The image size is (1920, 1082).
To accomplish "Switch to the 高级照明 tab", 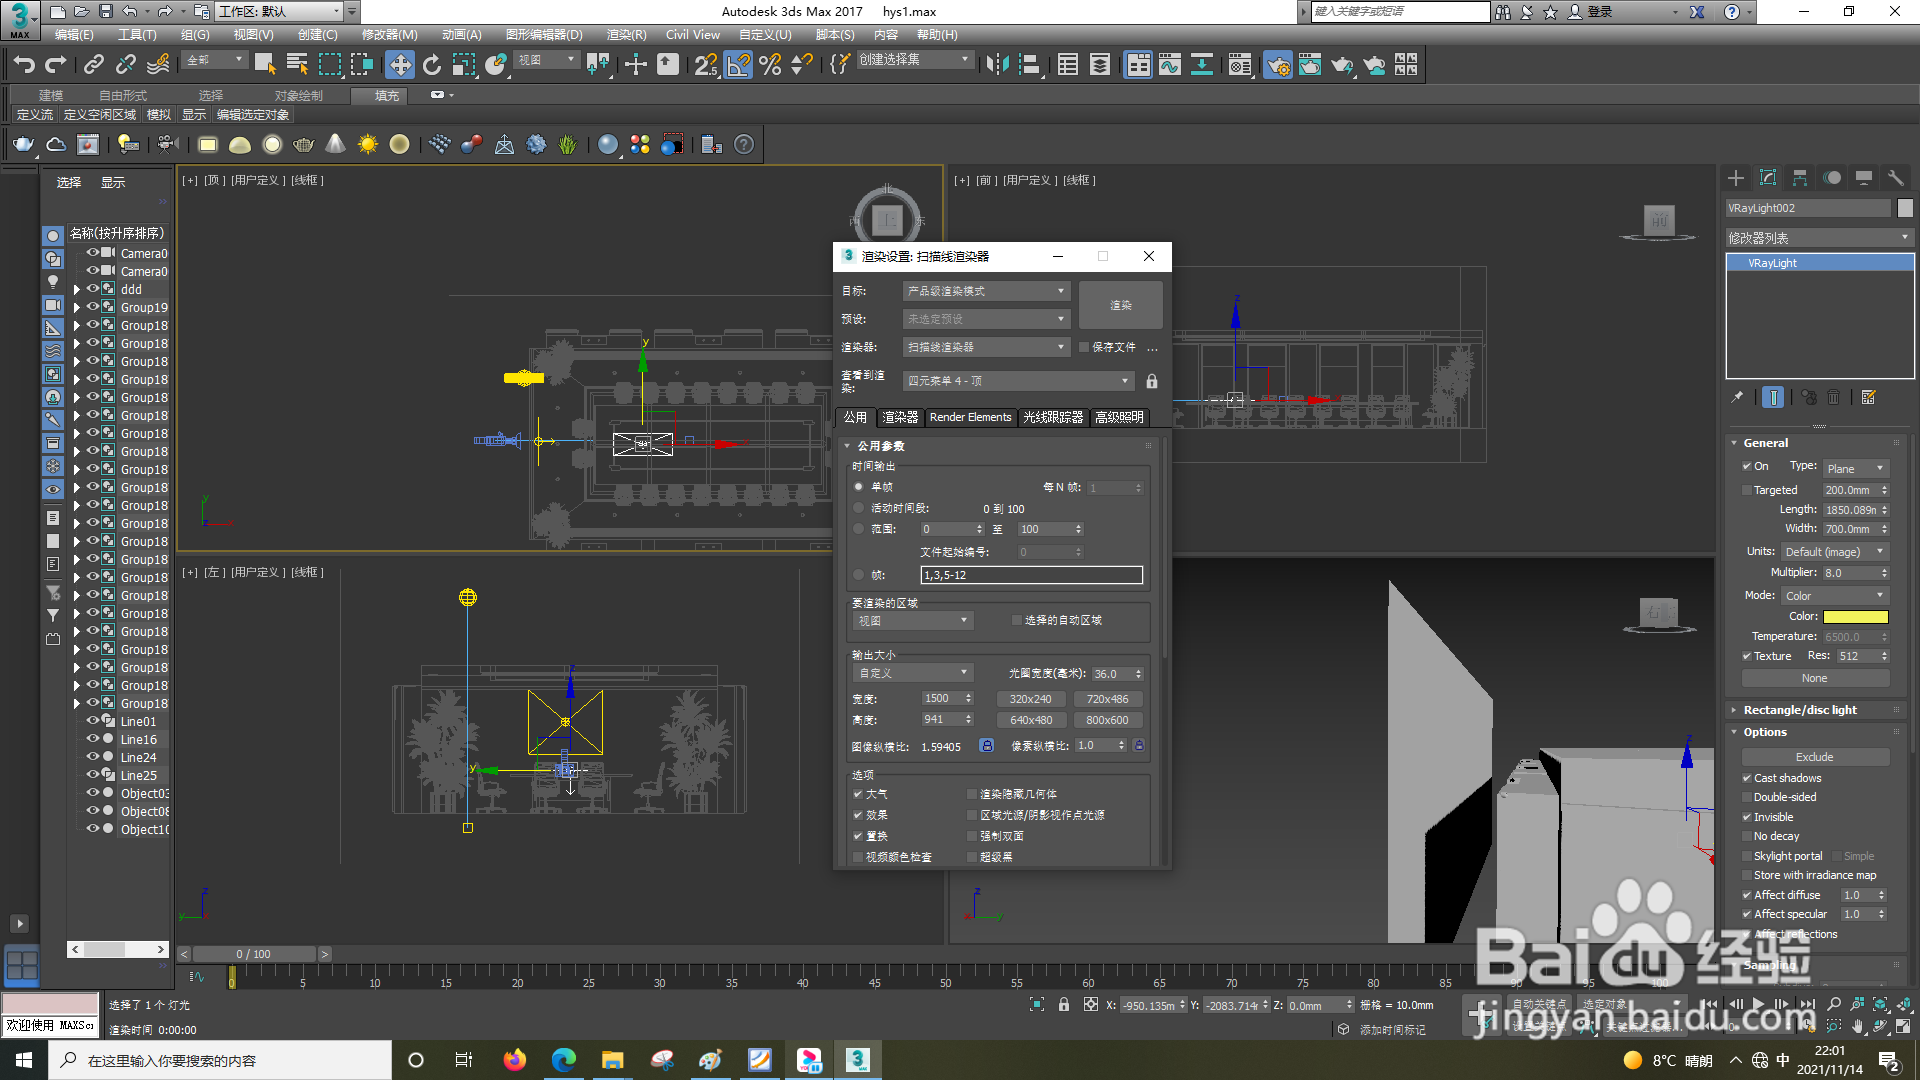I will tap(1119, 418).
